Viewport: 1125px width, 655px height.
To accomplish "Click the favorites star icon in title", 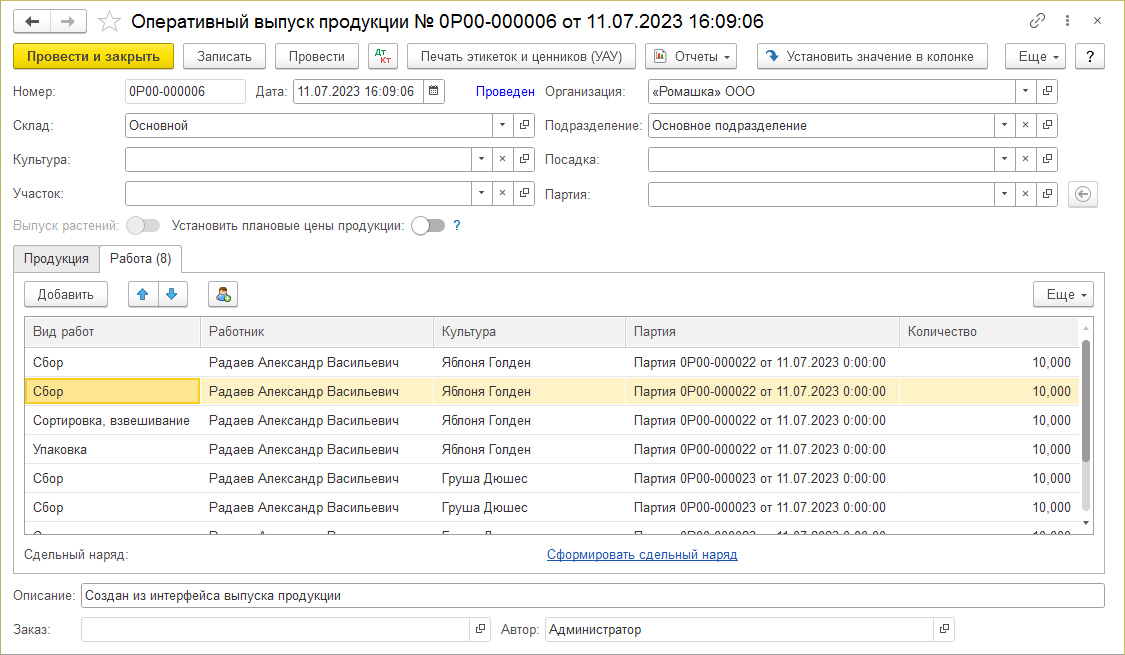I will [x=110, y=21].
